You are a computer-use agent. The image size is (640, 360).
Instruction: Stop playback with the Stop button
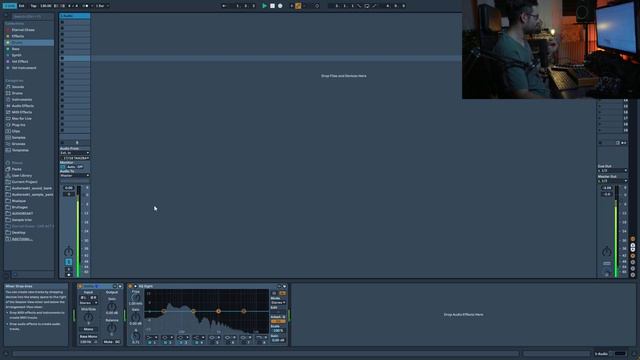tap(272, 6)
